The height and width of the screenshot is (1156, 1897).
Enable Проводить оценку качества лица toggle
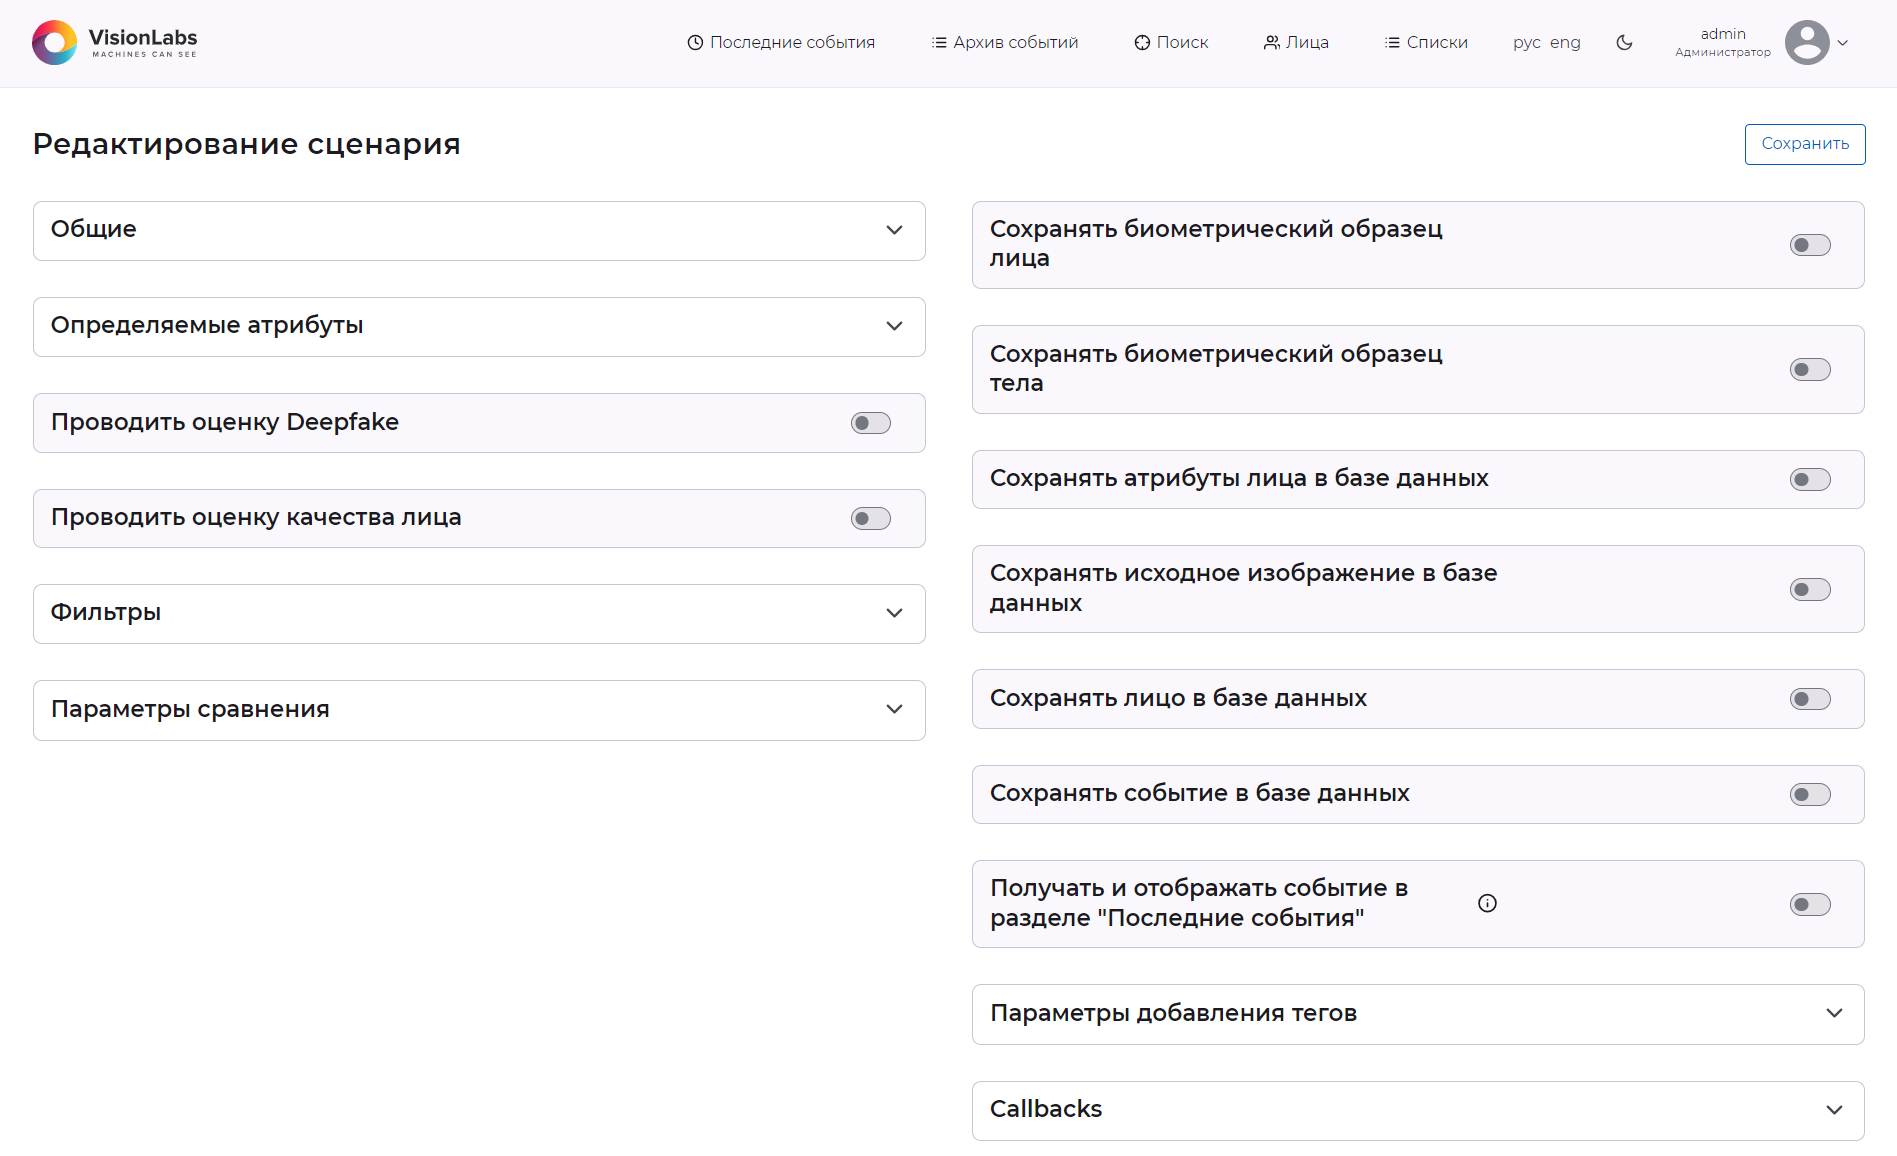871,518
